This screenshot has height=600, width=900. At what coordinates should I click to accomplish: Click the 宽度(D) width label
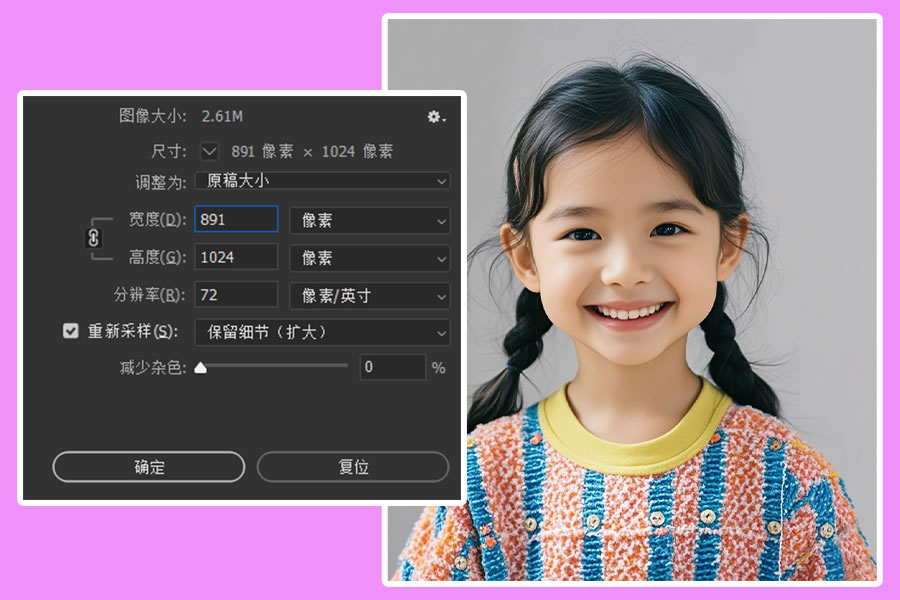point(157,219)
